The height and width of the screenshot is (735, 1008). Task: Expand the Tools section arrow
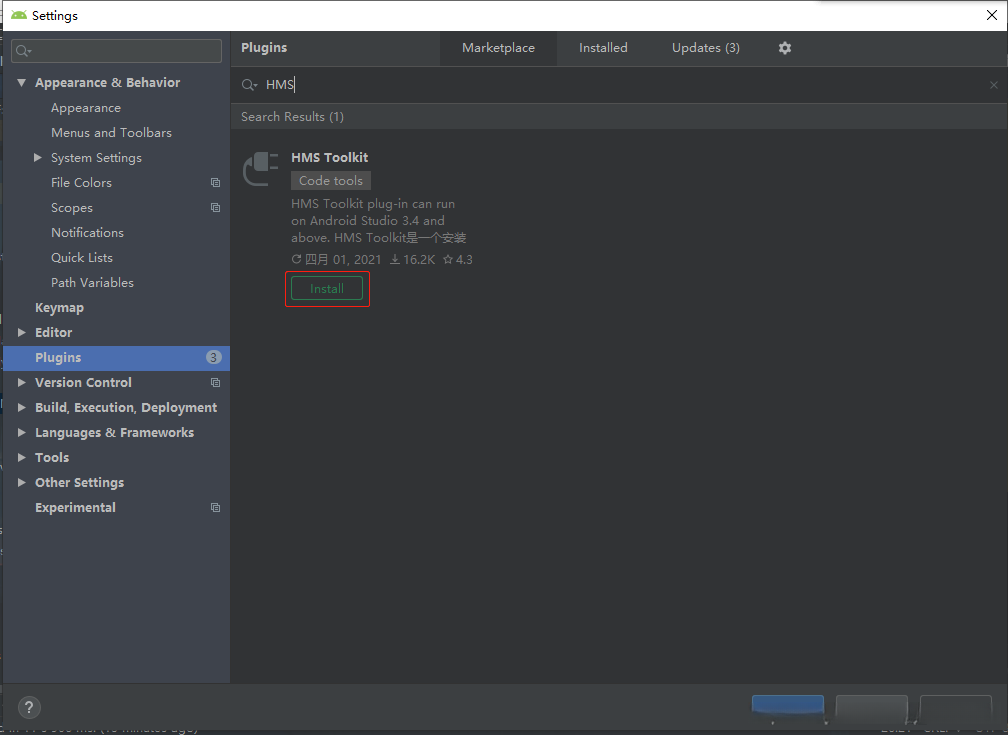(x=21, y=457)
